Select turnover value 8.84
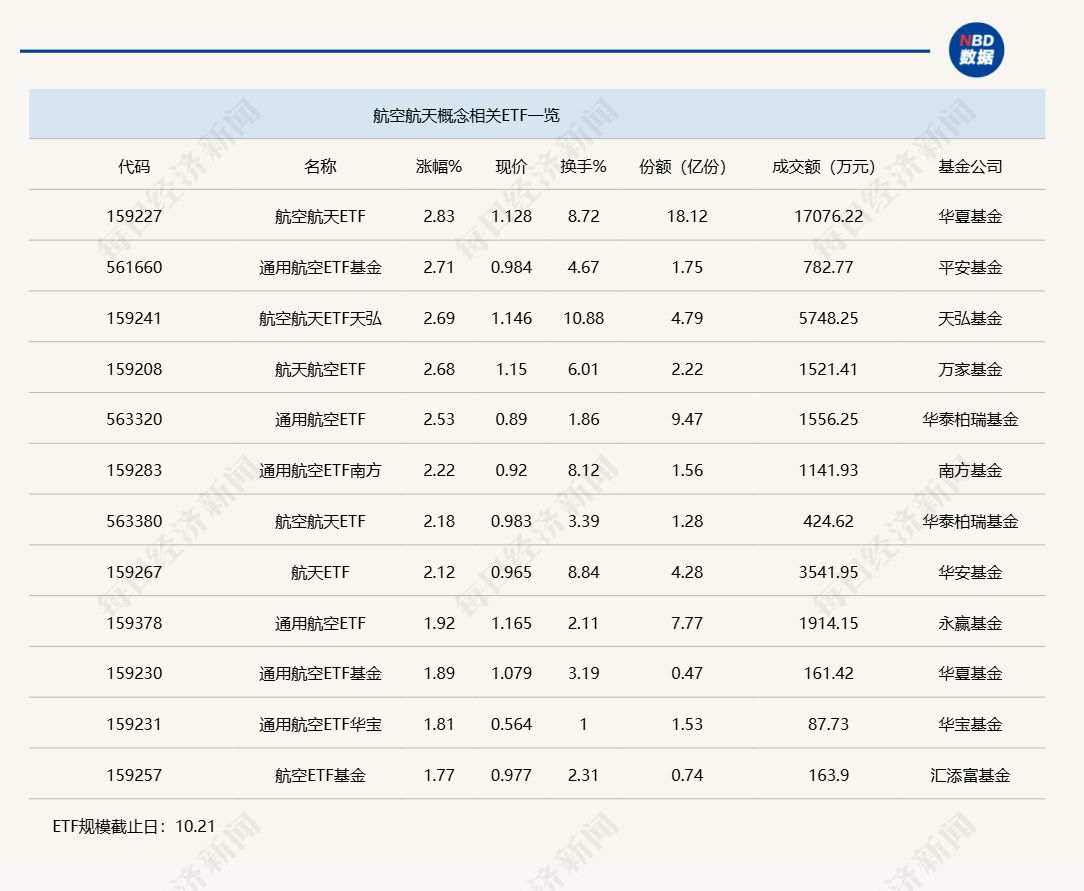 coord(583,572)
